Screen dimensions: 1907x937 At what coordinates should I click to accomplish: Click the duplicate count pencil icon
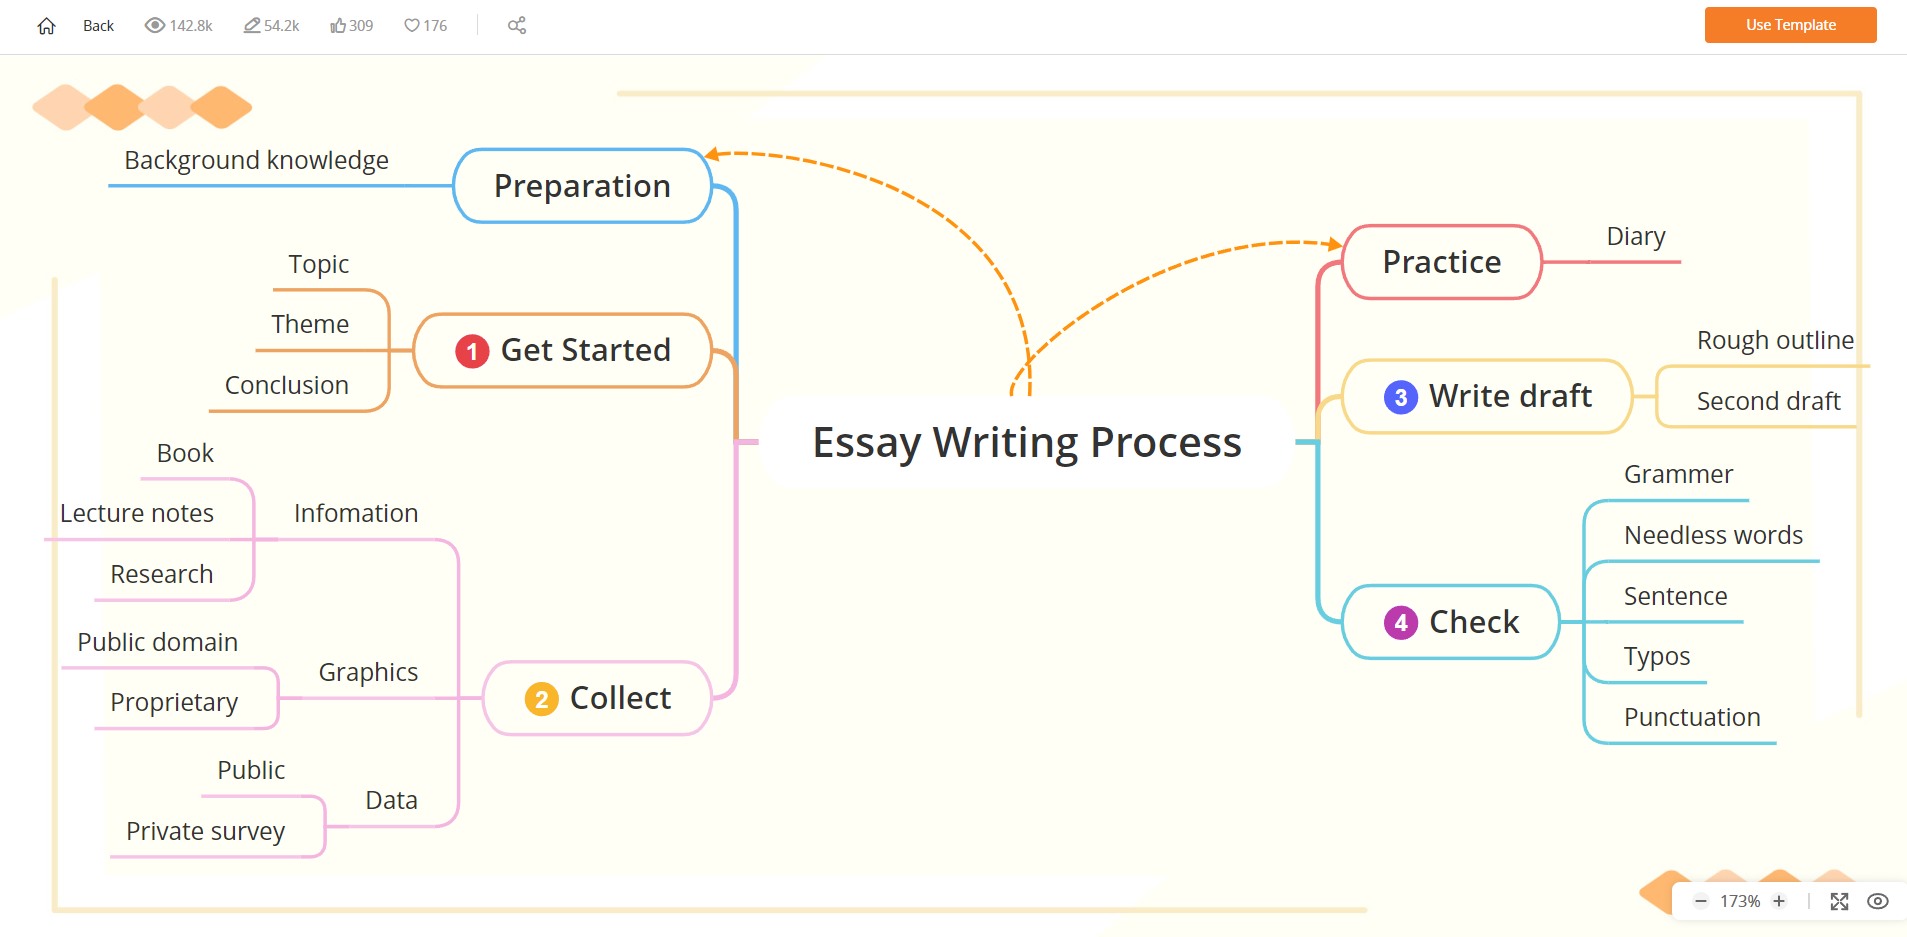point(252,26)
